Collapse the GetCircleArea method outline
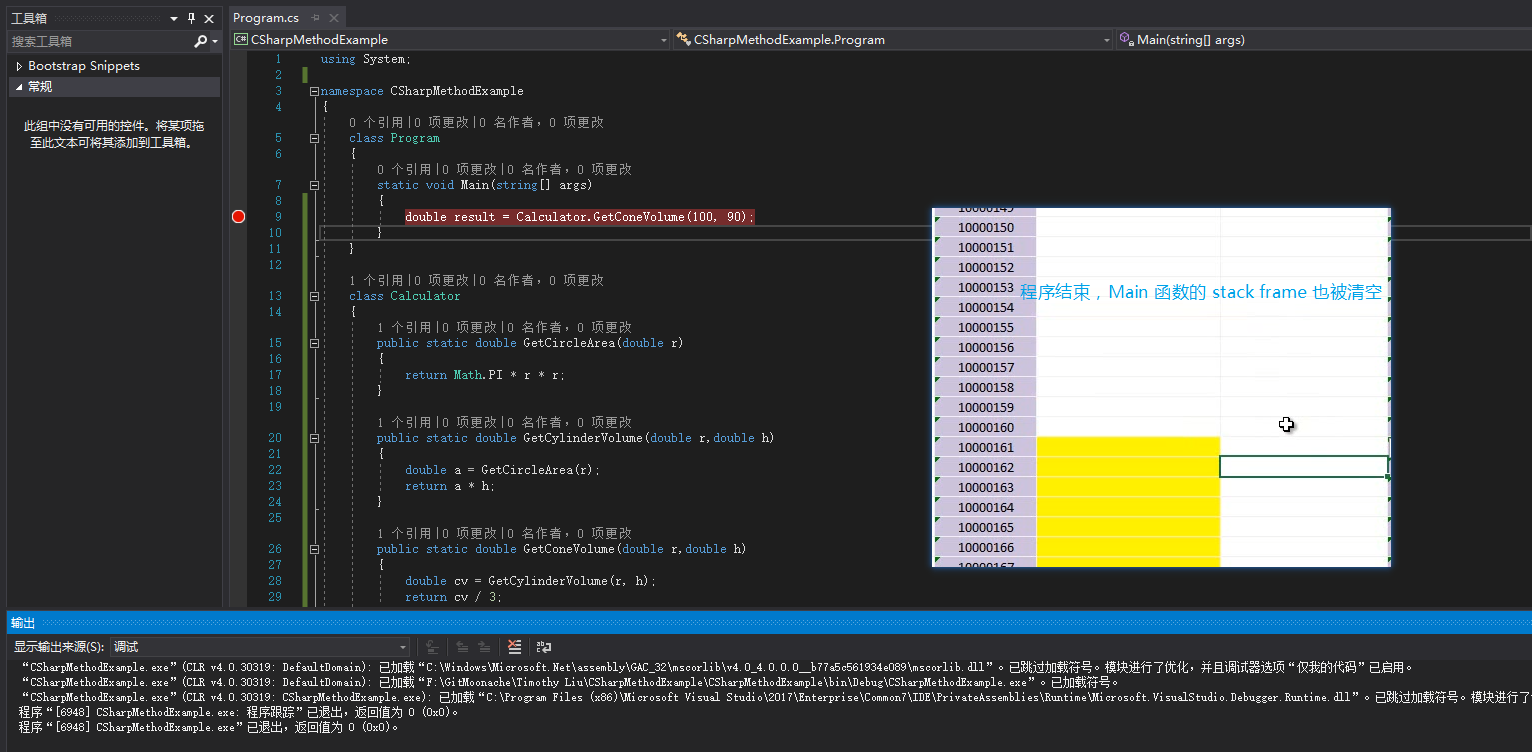The height and width of the screenshot is (752, 1532). 315,343
